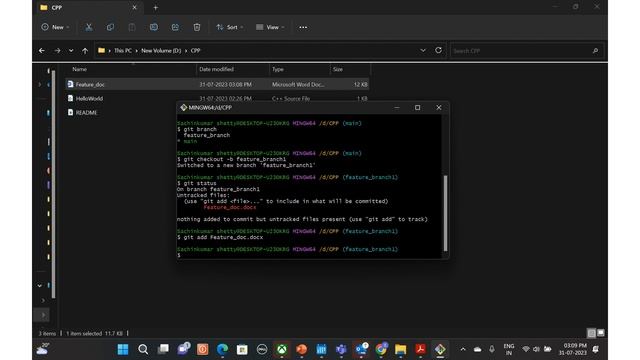Open the Windows Start menu

123,349
